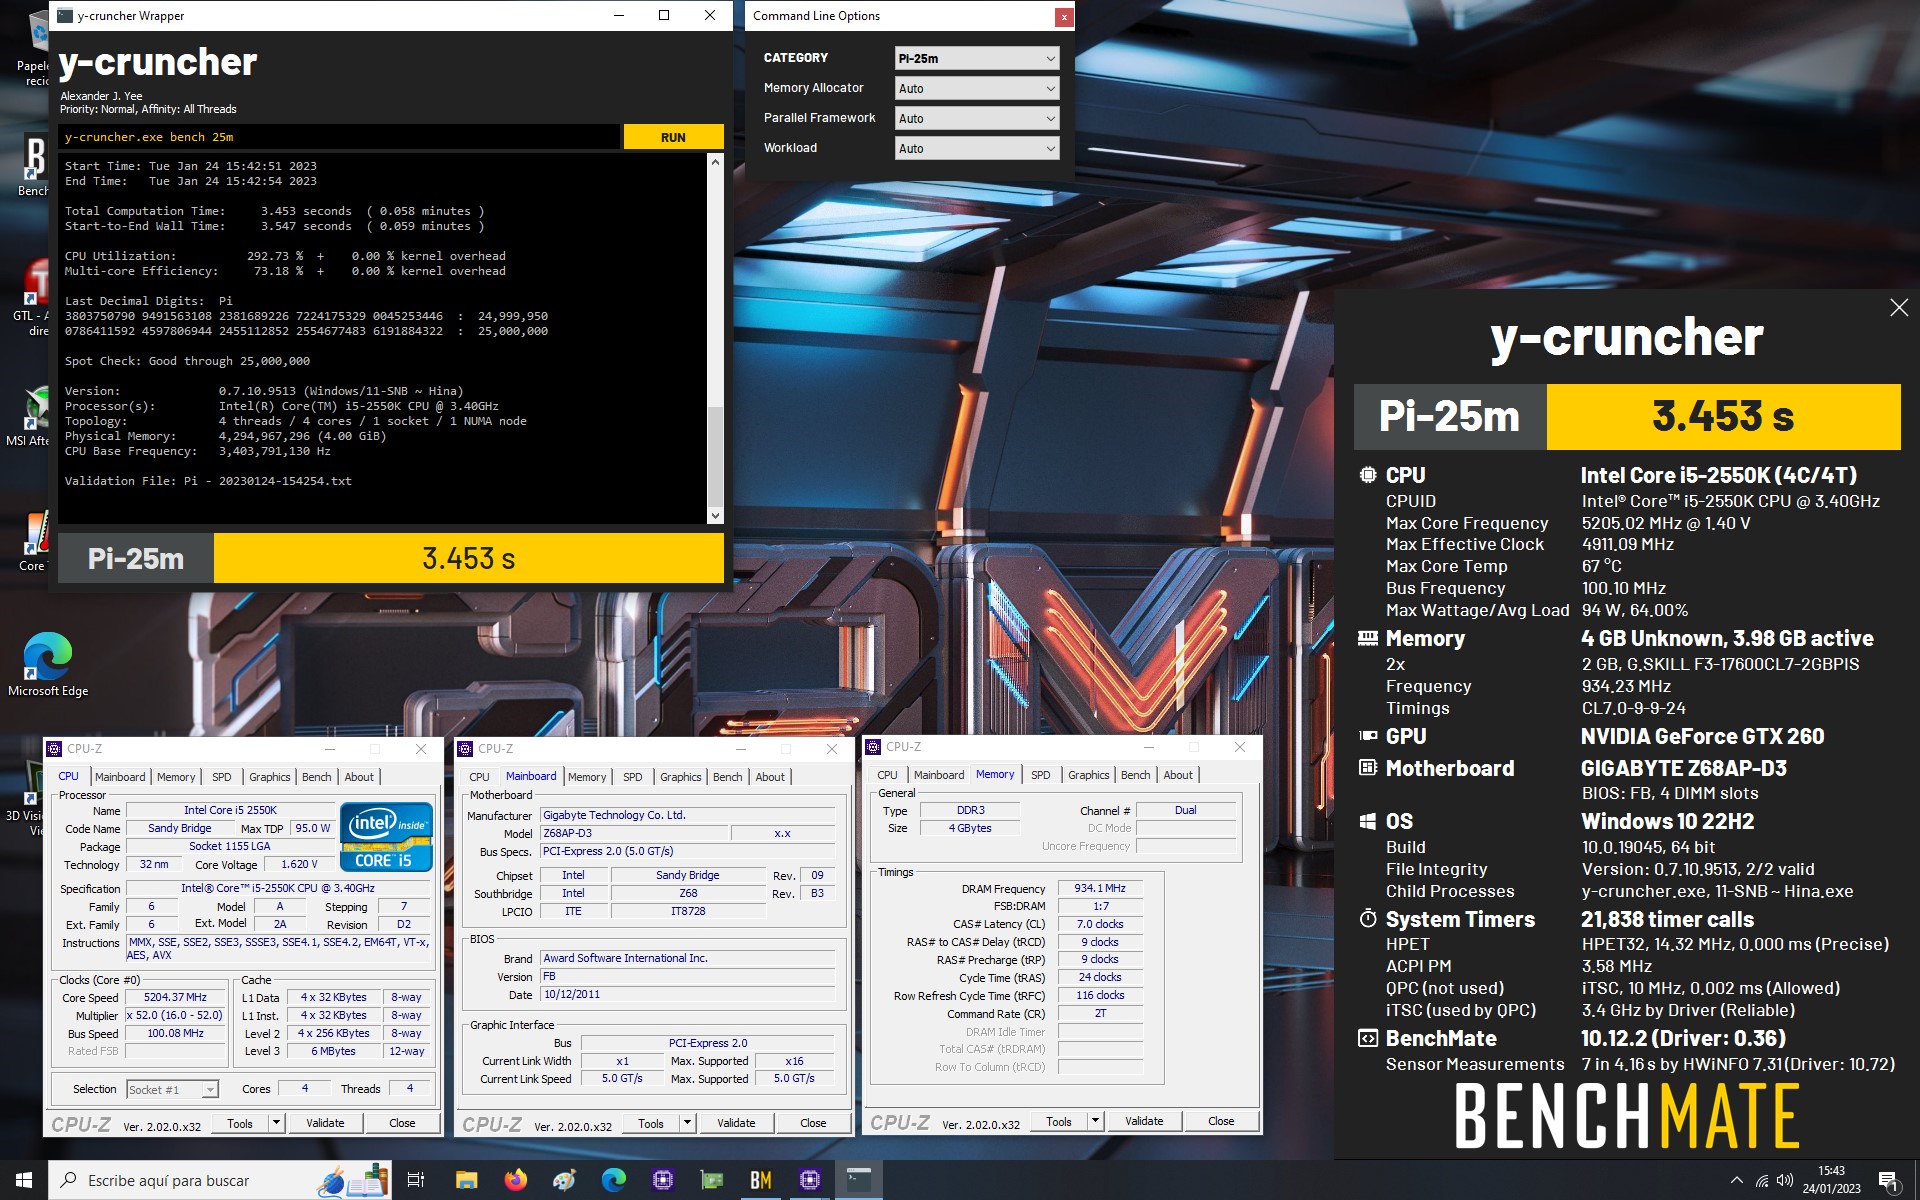Click the OS Windows icon in BenchMate panel
This screenshot has height=1200, width=1920.
tap(1367, 821)
